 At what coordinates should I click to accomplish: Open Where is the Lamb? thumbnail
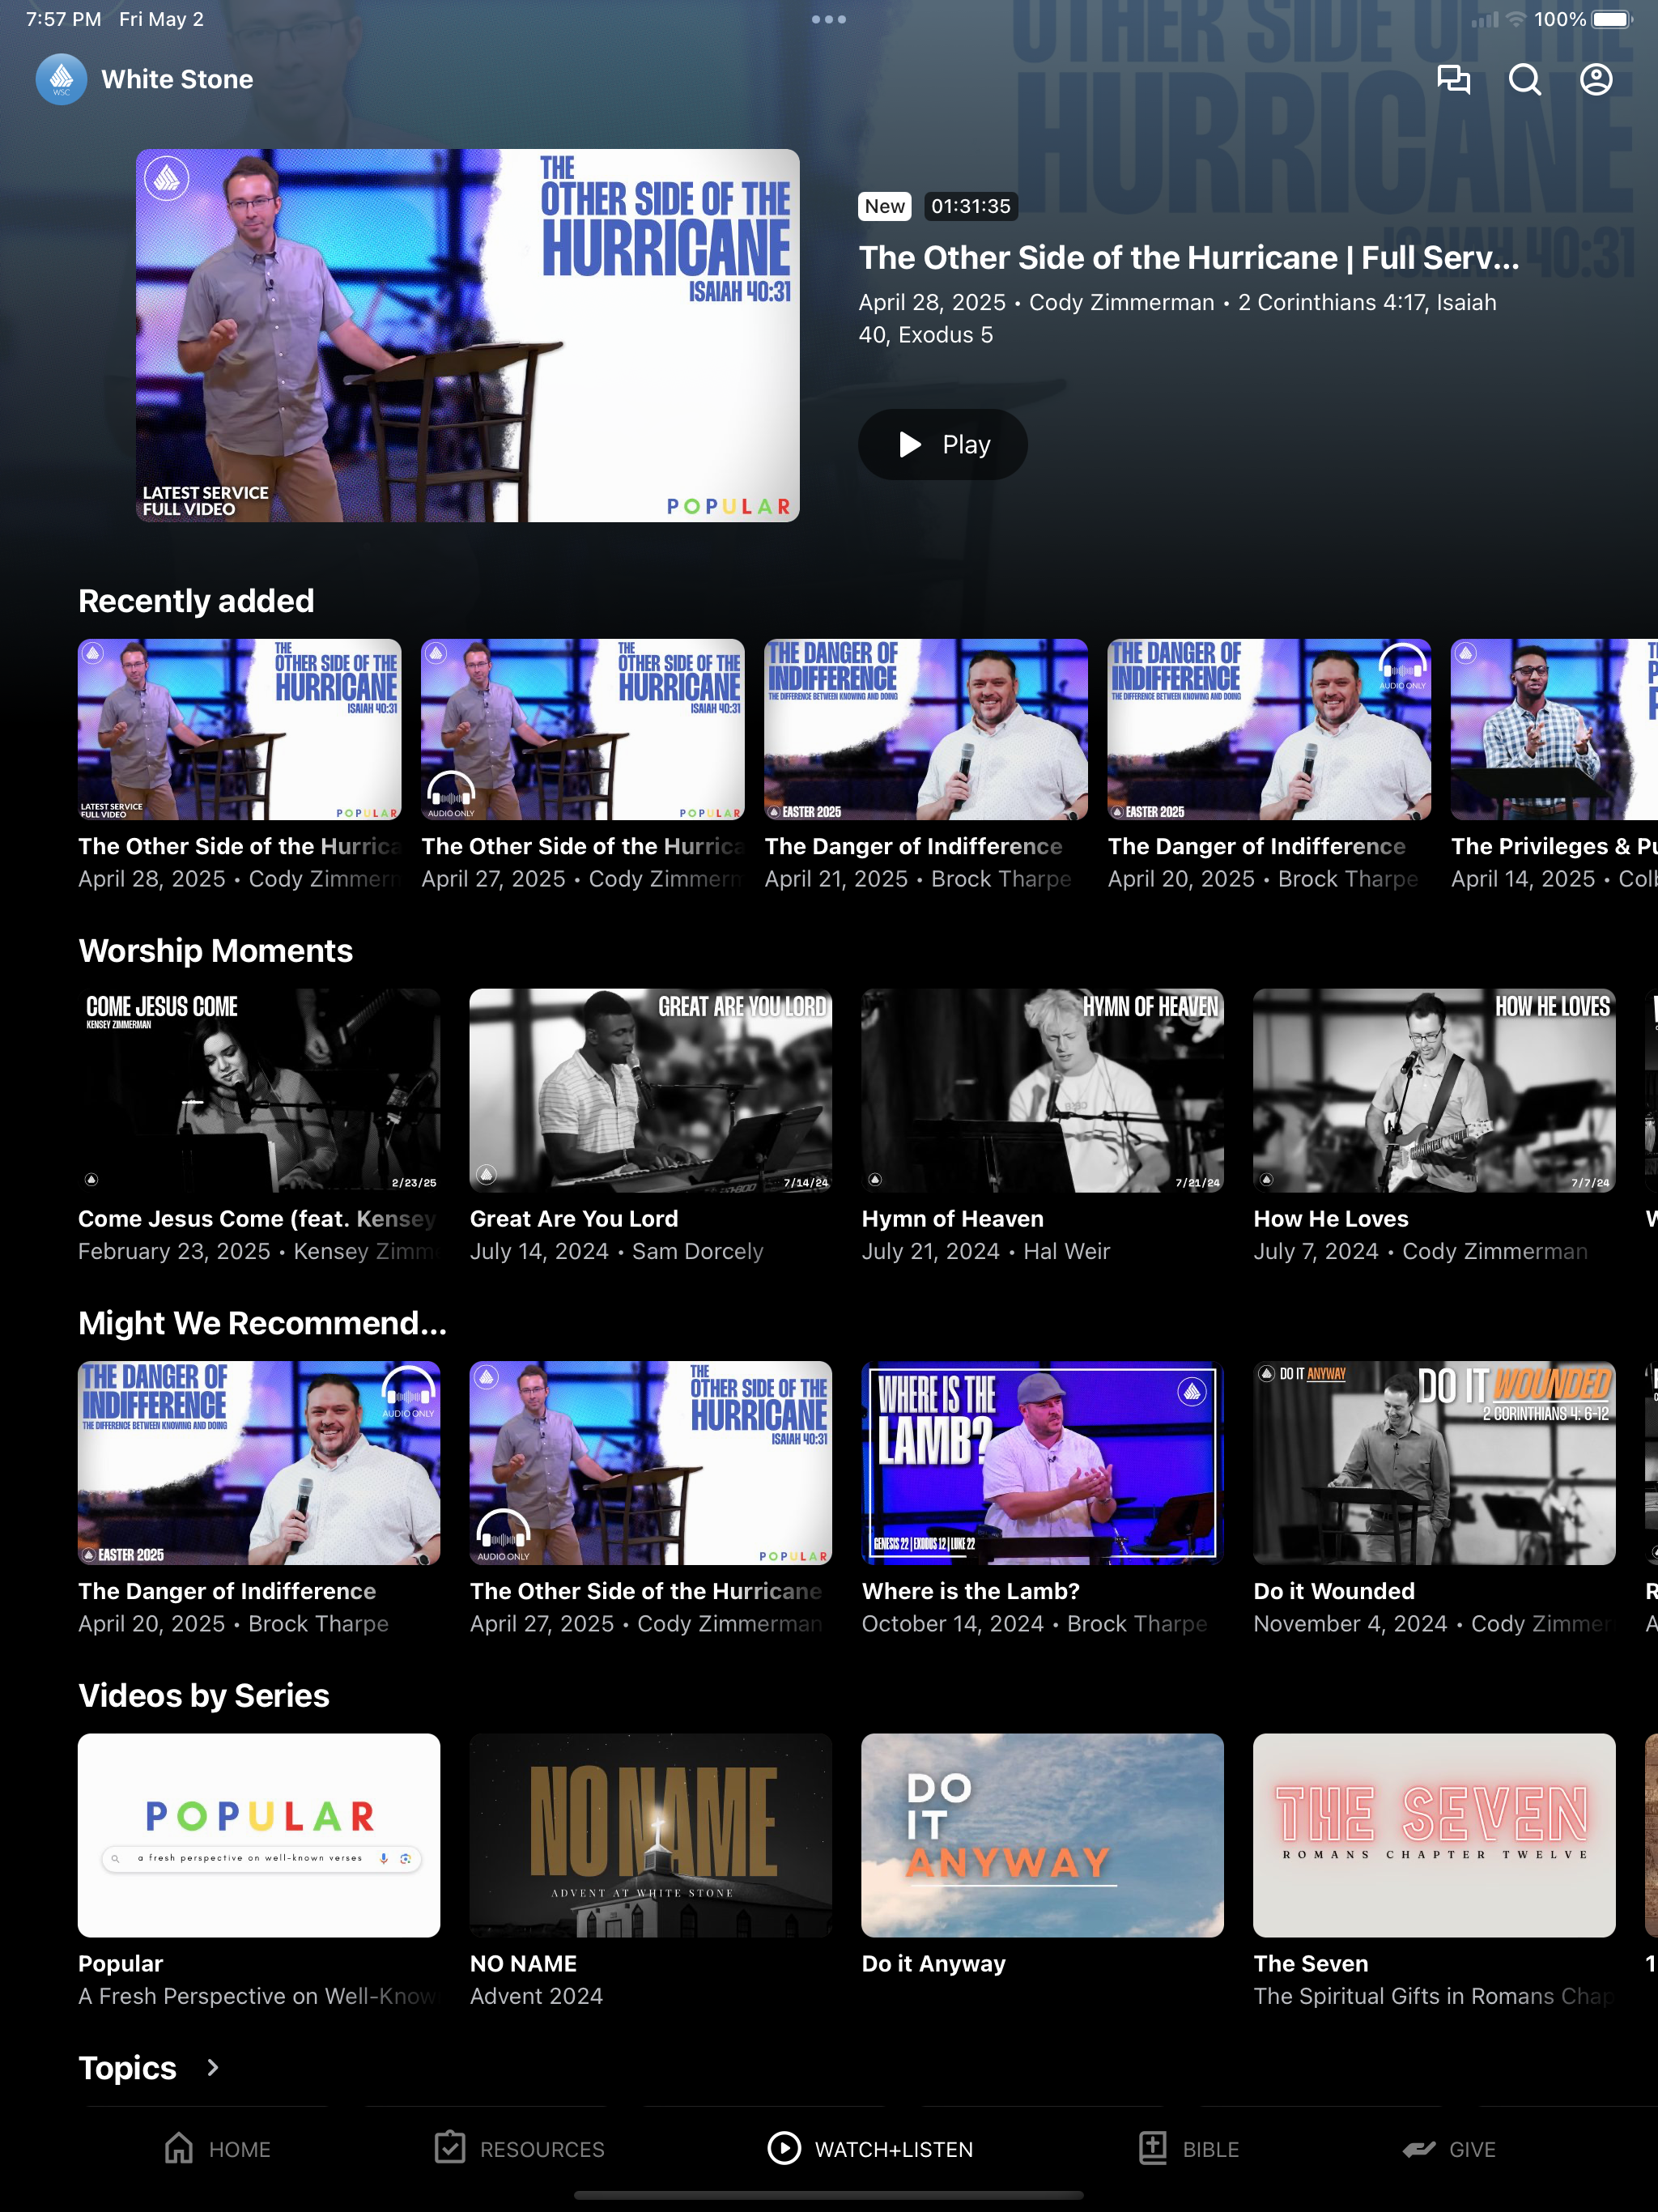tap(1043, 1462)
